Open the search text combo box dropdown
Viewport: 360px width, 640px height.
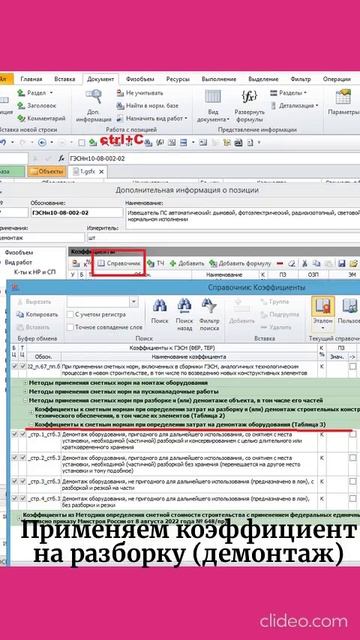[x=134, y=302]
